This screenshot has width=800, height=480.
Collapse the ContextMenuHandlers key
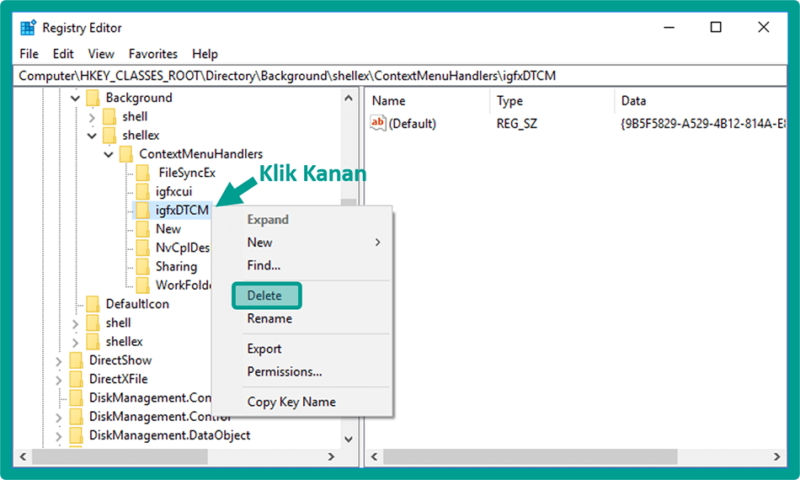[x=109, y=154]
